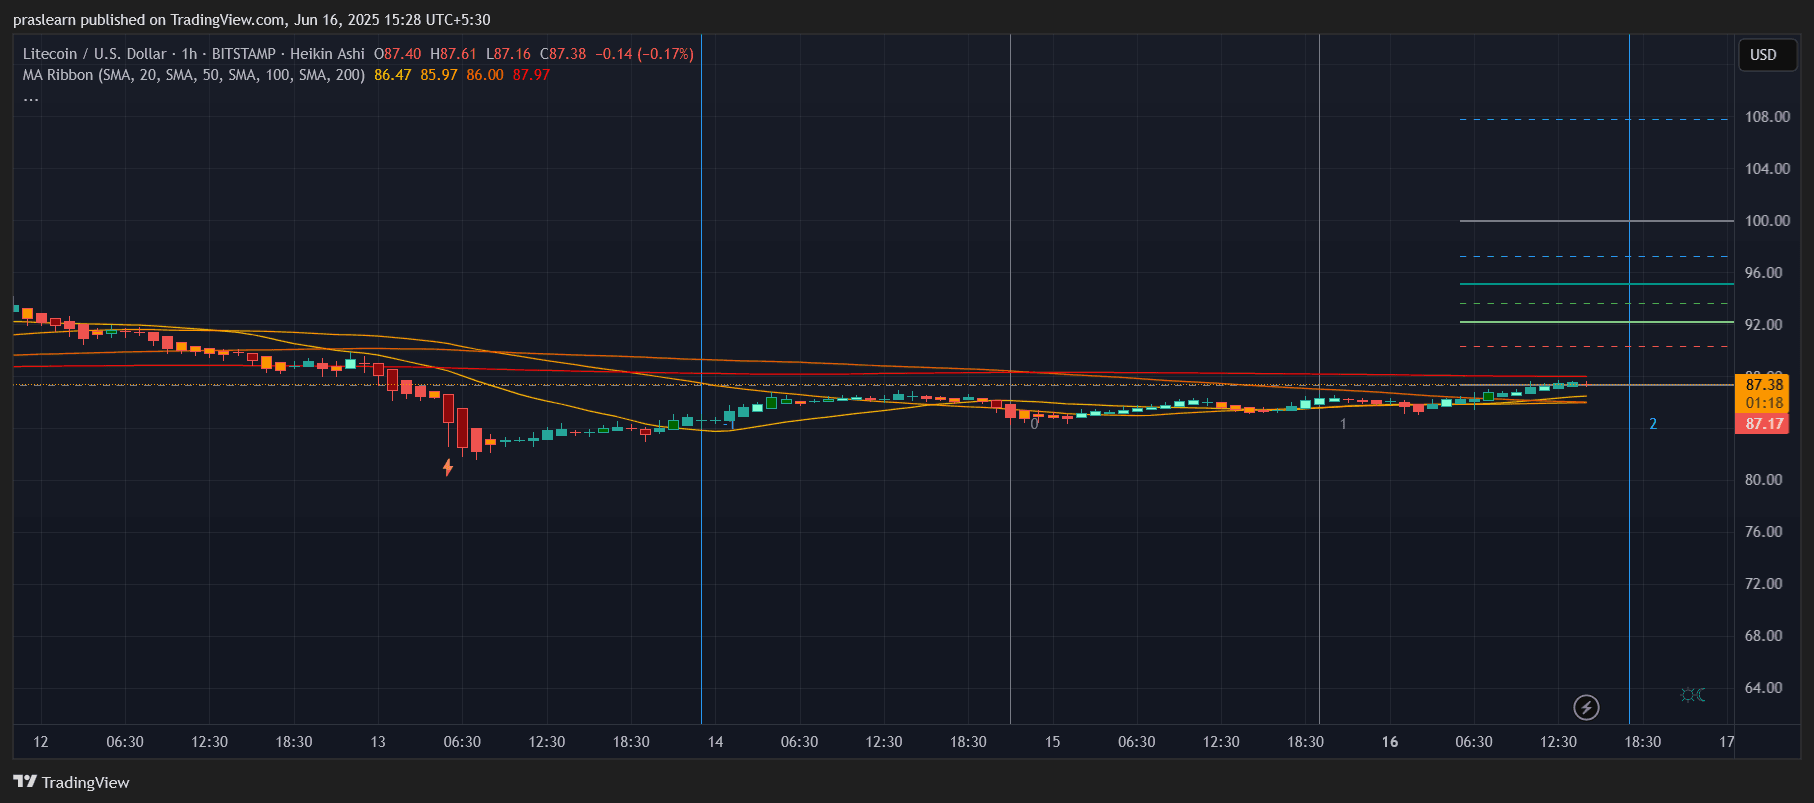Screen dimensions: 1814x803
Task: Click the red 87.17 price label
Action: [x=1764, y=424]
